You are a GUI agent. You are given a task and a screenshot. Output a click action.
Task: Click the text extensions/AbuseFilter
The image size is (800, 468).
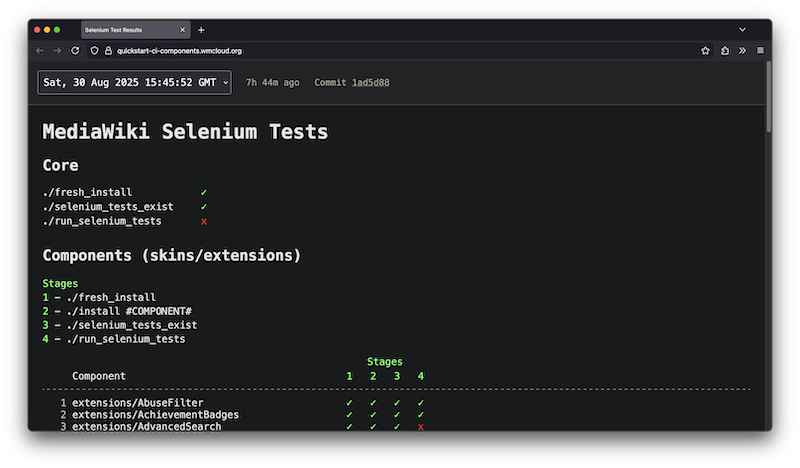pos(137,403)
